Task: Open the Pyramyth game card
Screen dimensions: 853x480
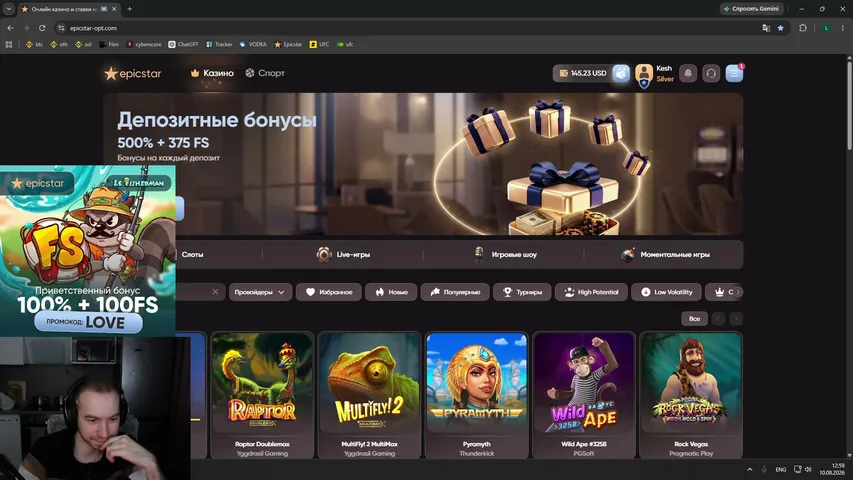Action: tap(477, 395)
